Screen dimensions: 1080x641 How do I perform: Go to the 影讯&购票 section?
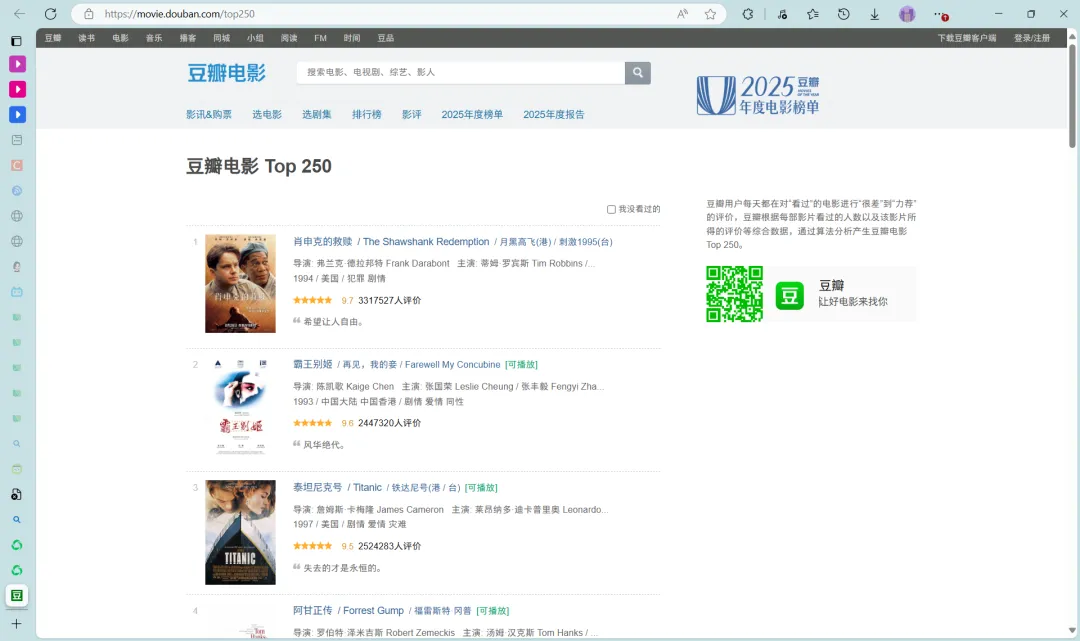(209, 114)
